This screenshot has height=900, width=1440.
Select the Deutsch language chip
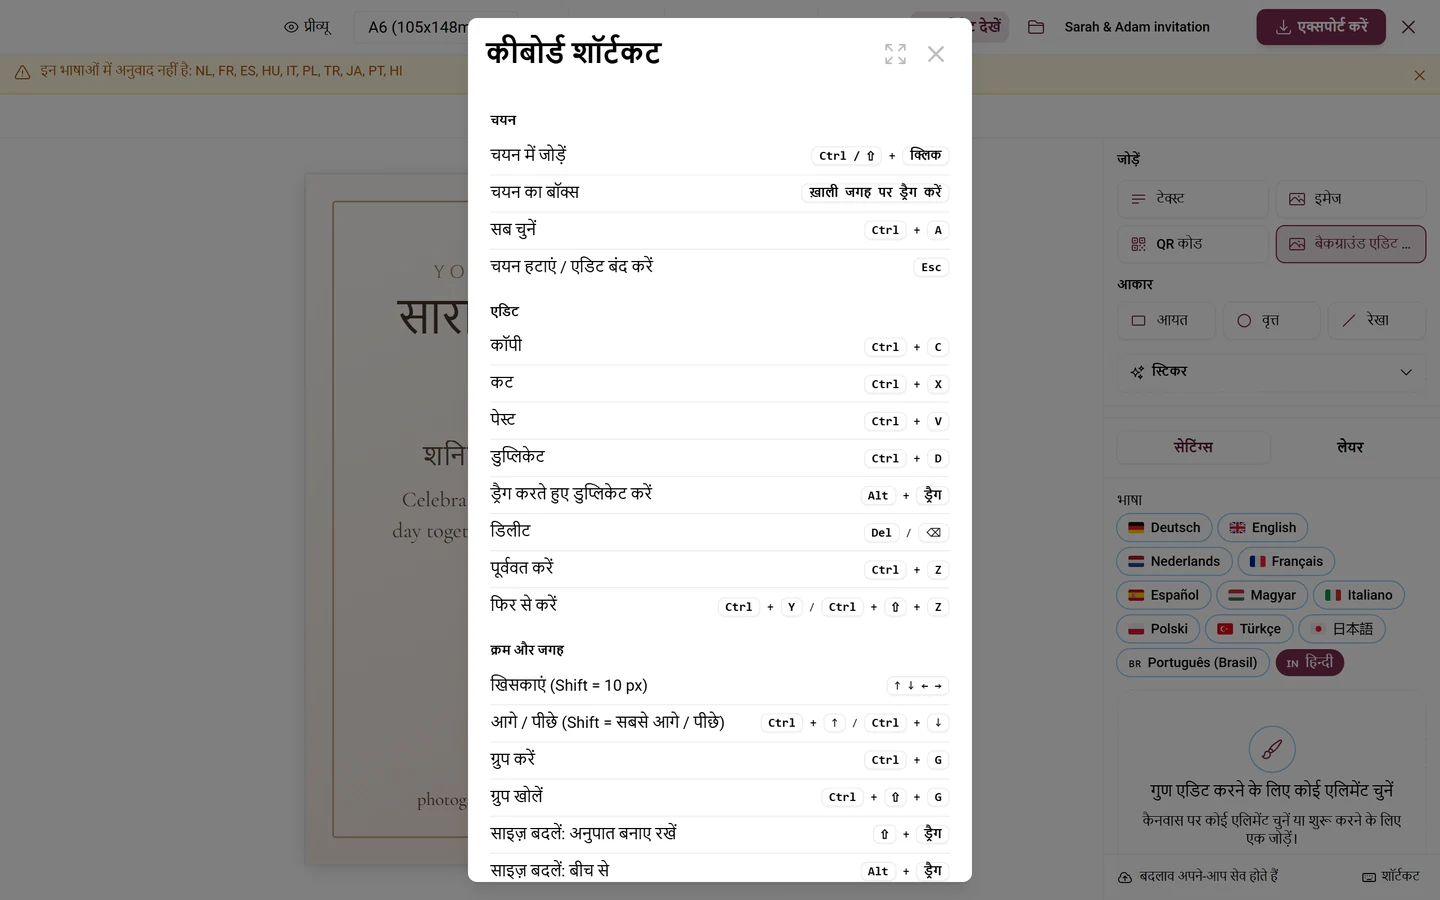1164,528
